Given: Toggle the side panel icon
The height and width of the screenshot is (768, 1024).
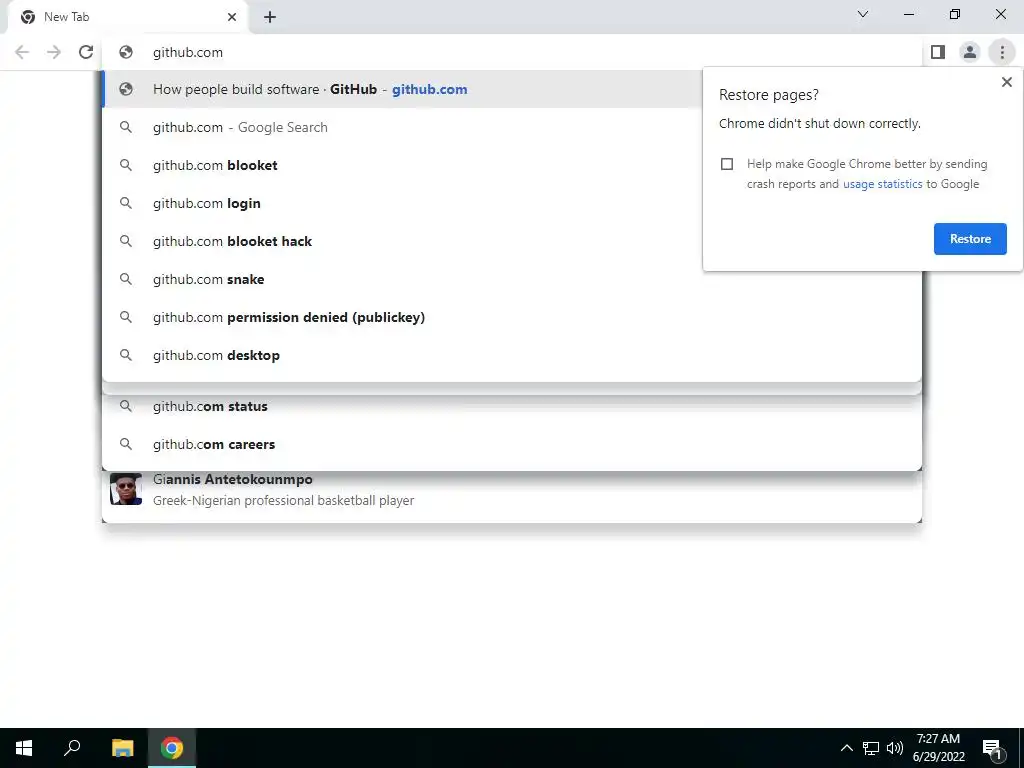Looking at the screenshot, I should 938,52.
